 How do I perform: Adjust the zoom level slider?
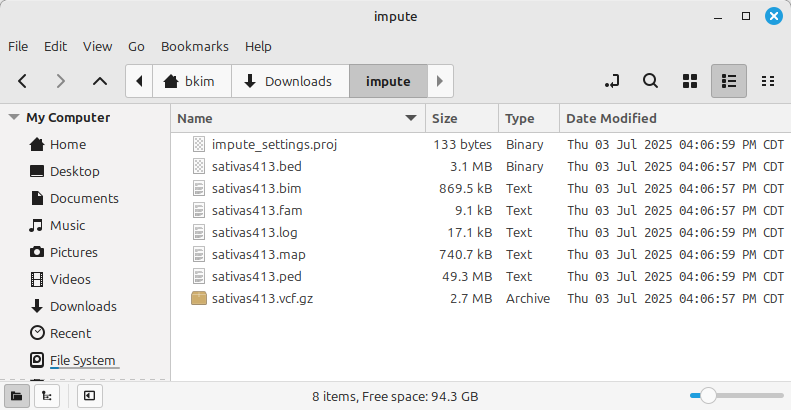708,396
